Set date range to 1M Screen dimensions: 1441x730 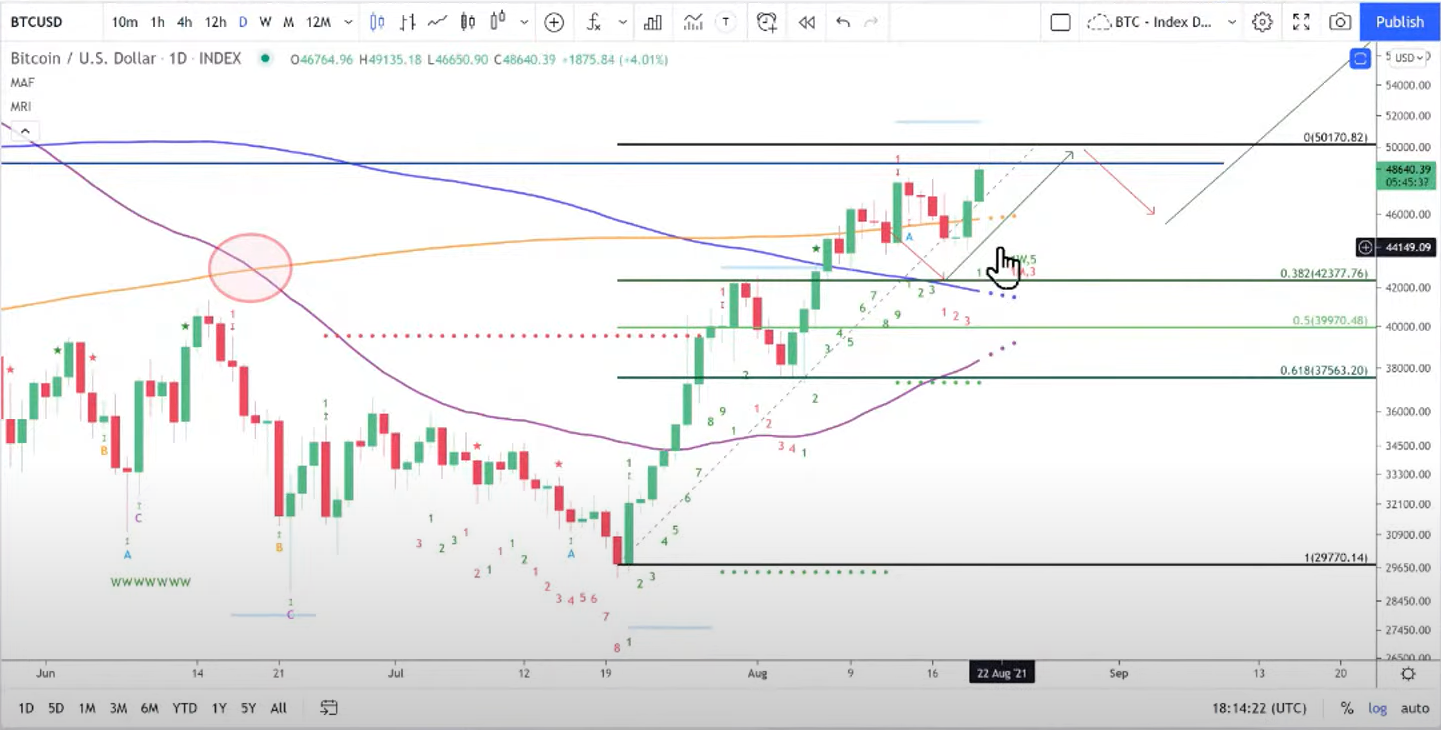[87, 708]
